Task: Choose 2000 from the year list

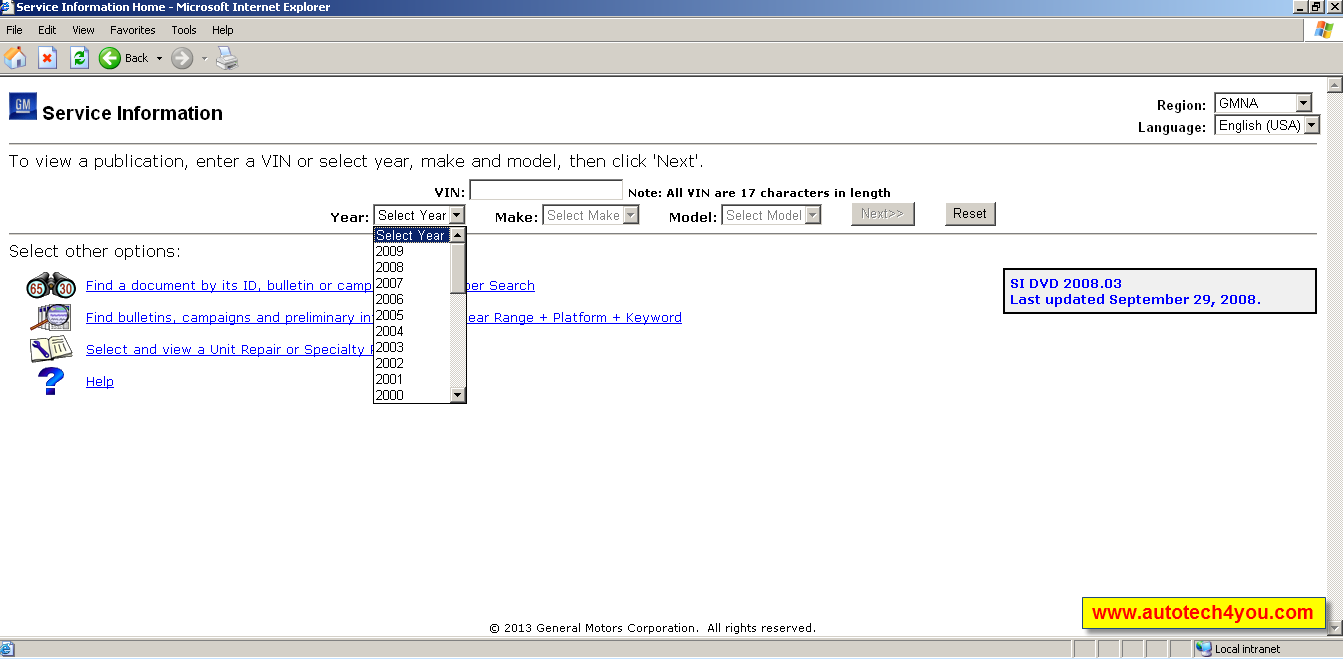Action: pos(412,395)
